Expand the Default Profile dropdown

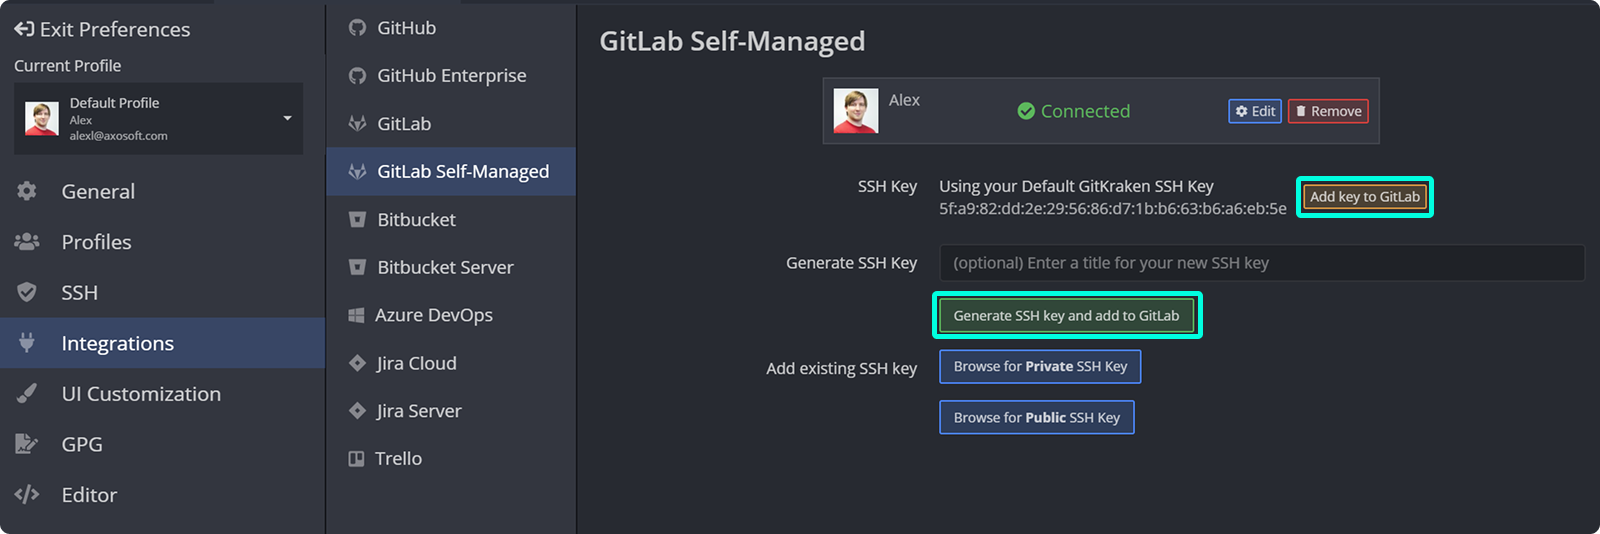[287, 118]
